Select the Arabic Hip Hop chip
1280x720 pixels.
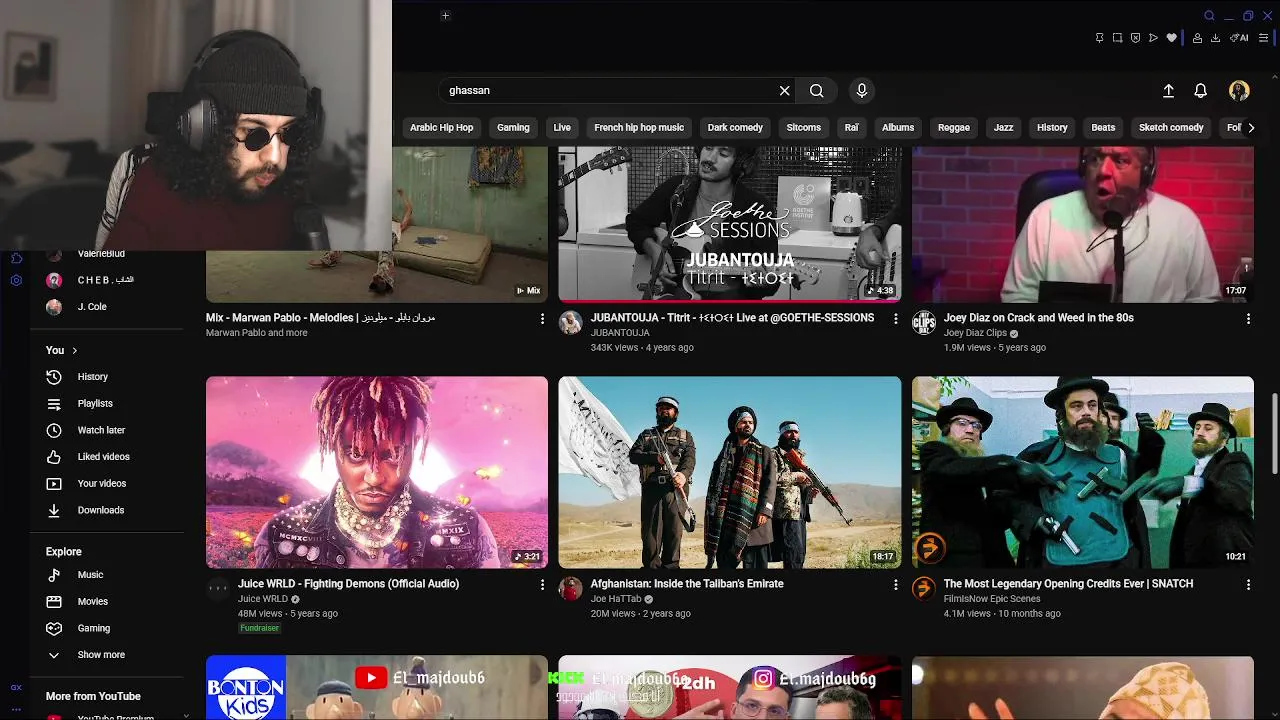coord(441,127)
